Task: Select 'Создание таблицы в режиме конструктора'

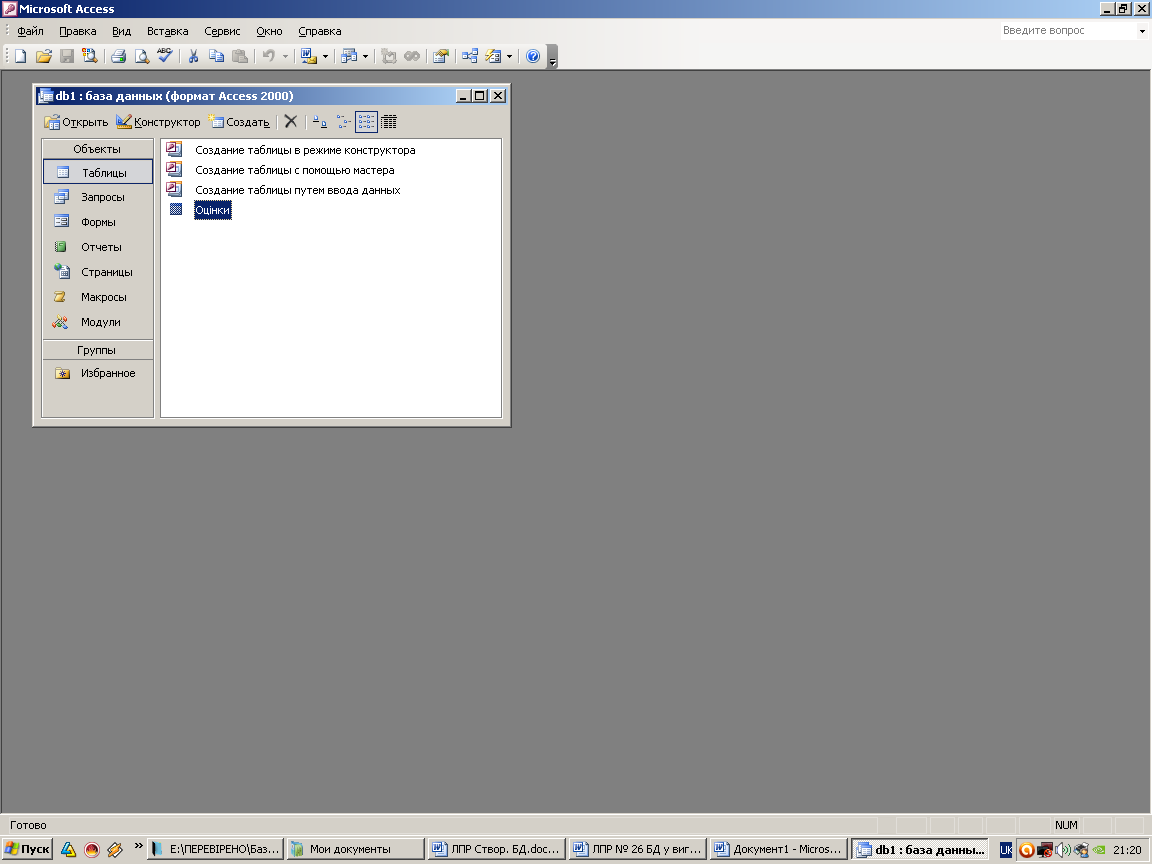Action: click(x=305, y=150)
